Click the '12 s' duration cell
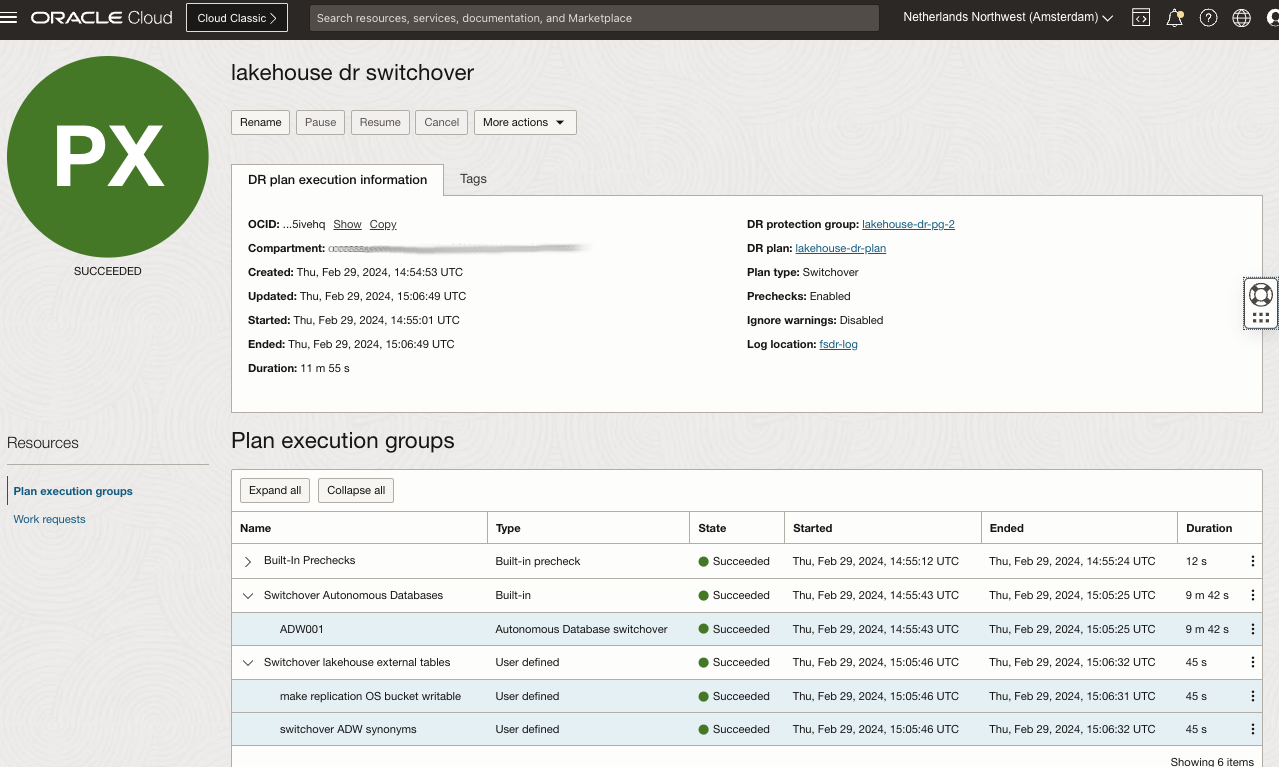Screen dimensions: 1279x767 pos(1196,561)
